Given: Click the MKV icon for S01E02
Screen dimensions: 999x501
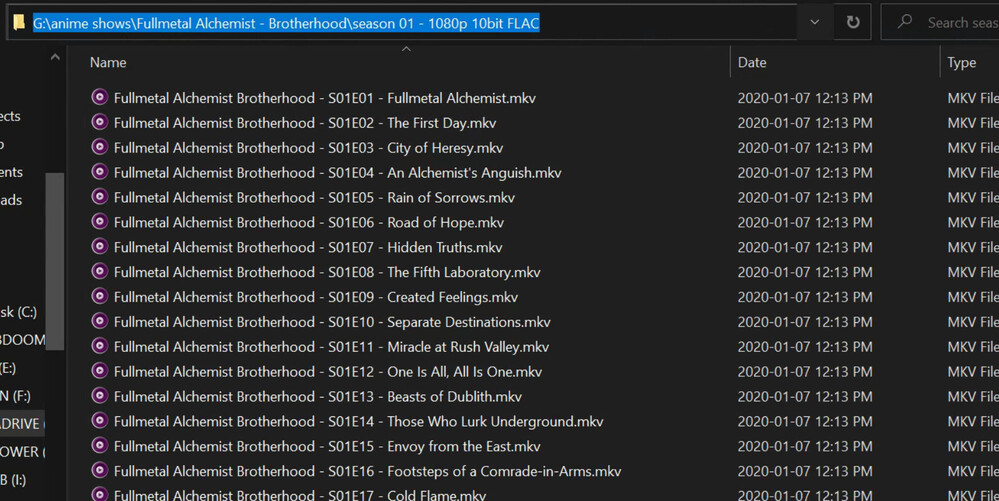Looking at the screenshot, I should coord(99,122).
